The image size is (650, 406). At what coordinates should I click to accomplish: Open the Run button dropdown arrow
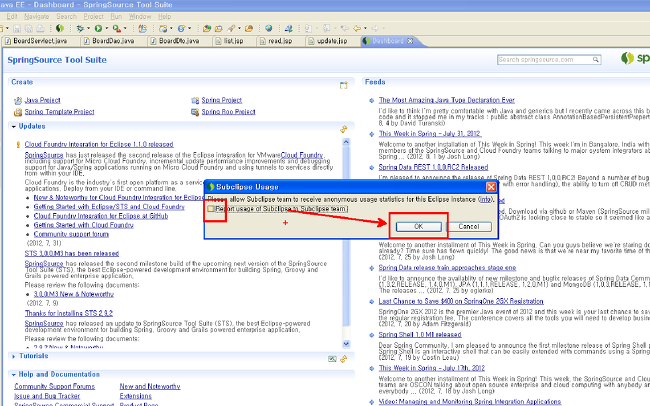tap(107, 29)
